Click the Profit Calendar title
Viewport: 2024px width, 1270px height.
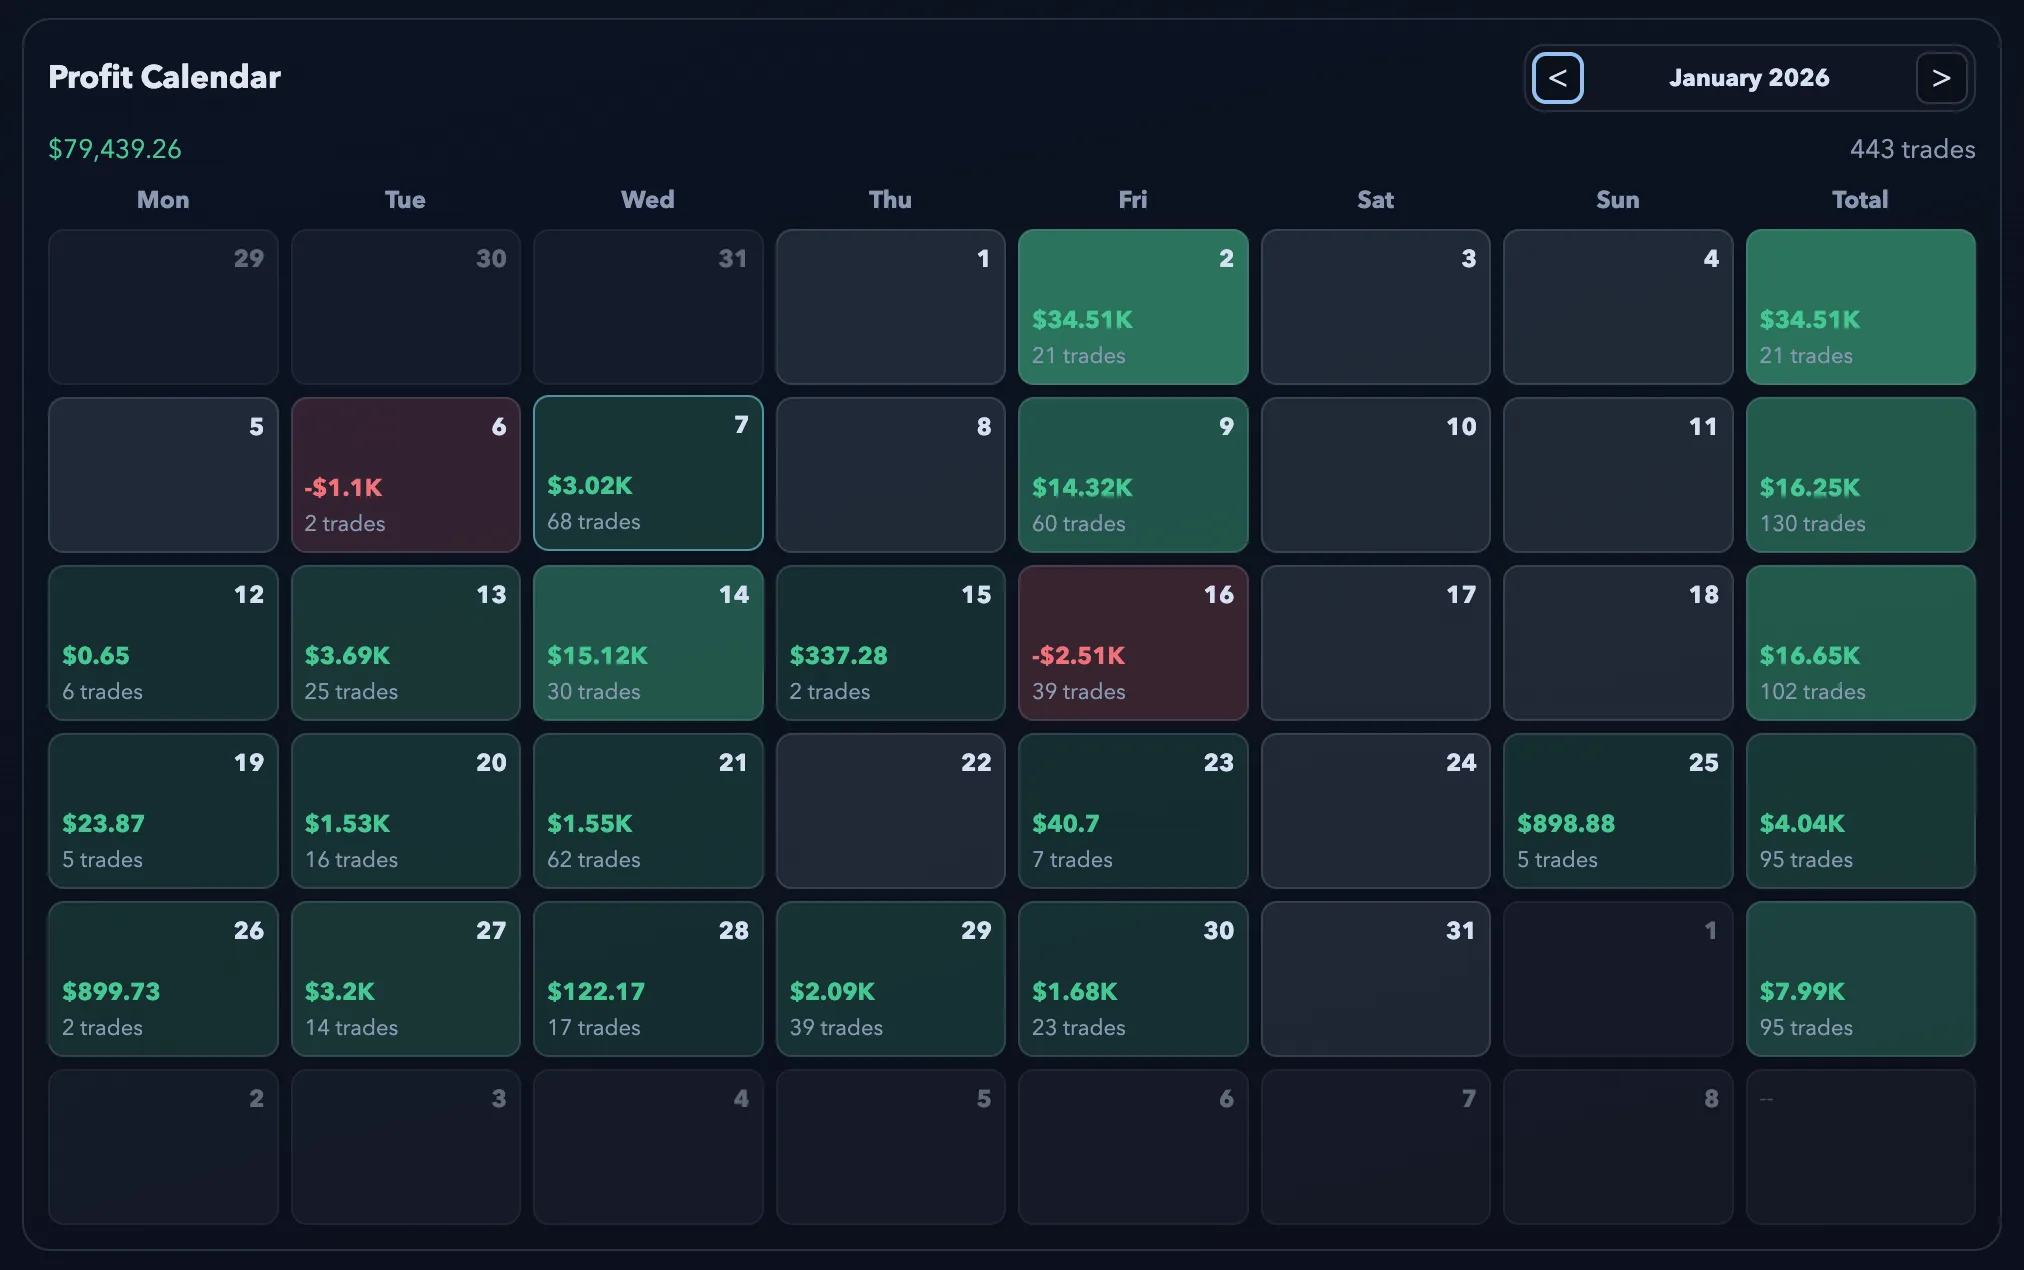click(164, 77)
